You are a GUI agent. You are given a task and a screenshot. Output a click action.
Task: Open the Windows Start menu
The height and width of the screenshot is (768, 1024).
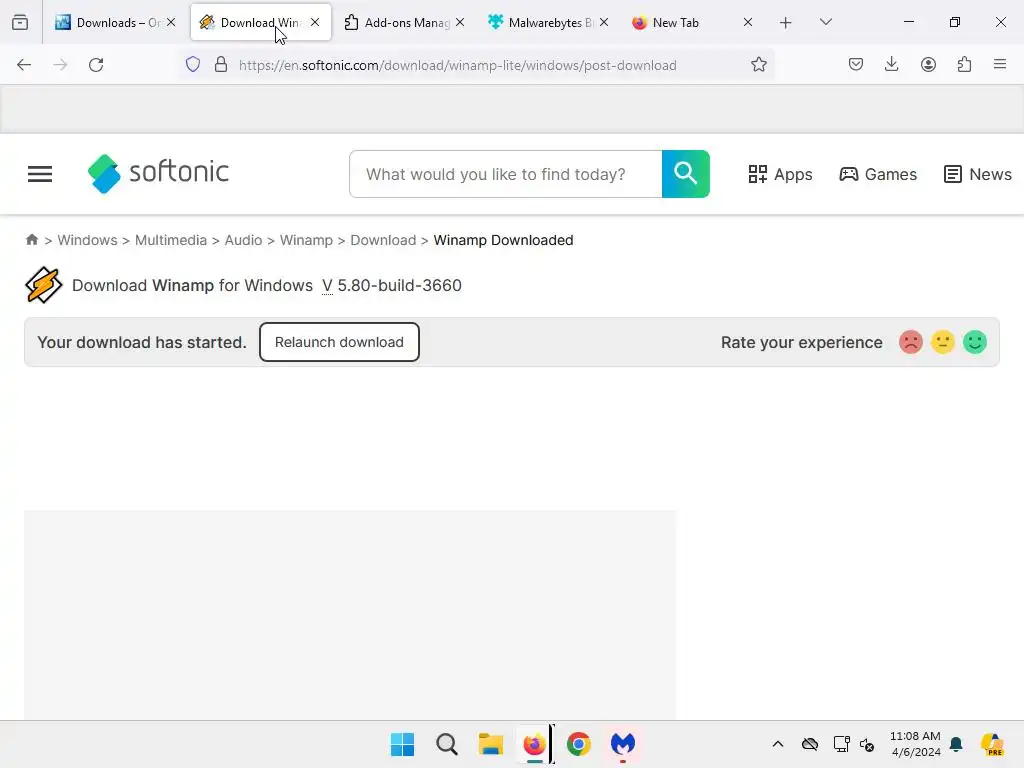[402, 744]
